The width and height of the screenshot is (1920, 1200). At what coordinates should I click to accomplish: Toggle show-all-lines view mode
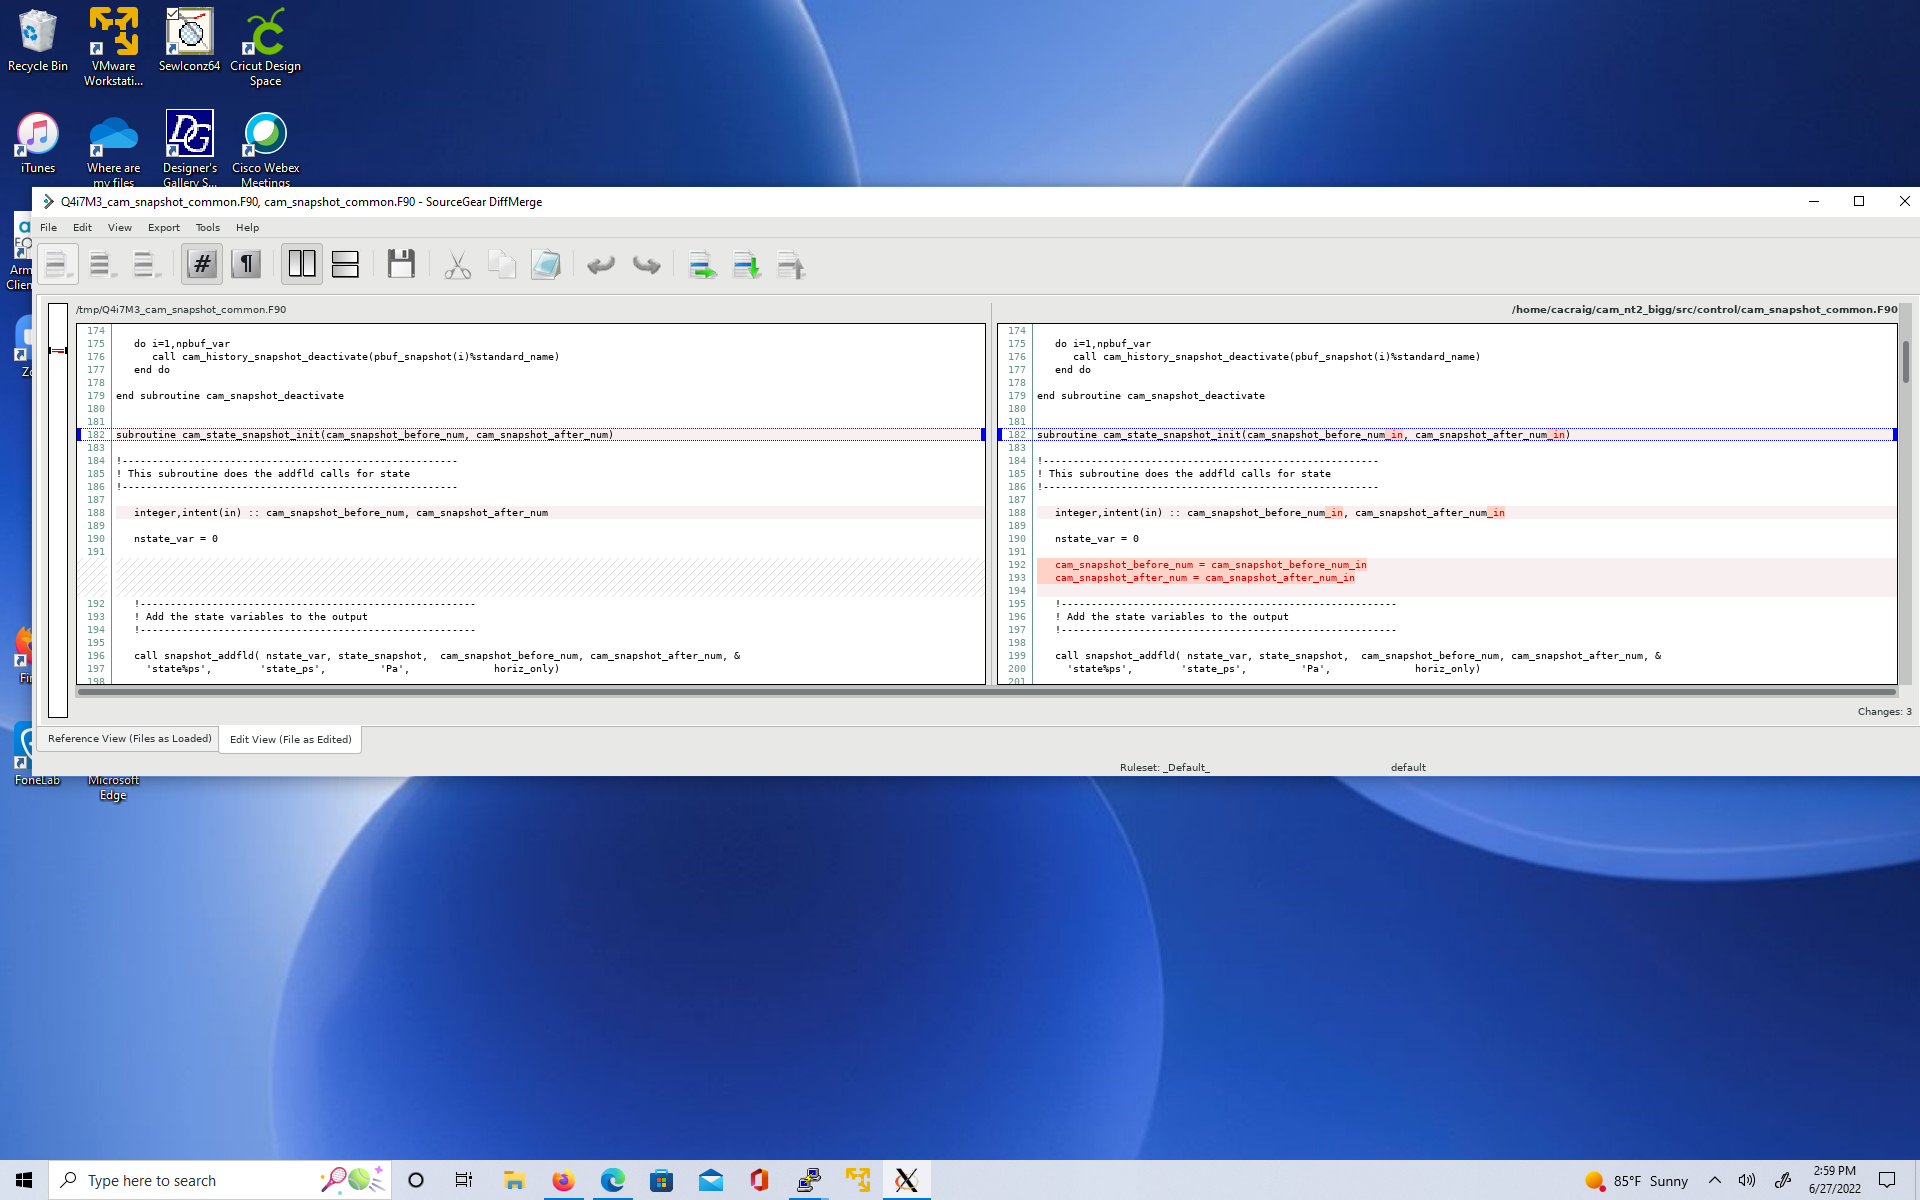58,264
